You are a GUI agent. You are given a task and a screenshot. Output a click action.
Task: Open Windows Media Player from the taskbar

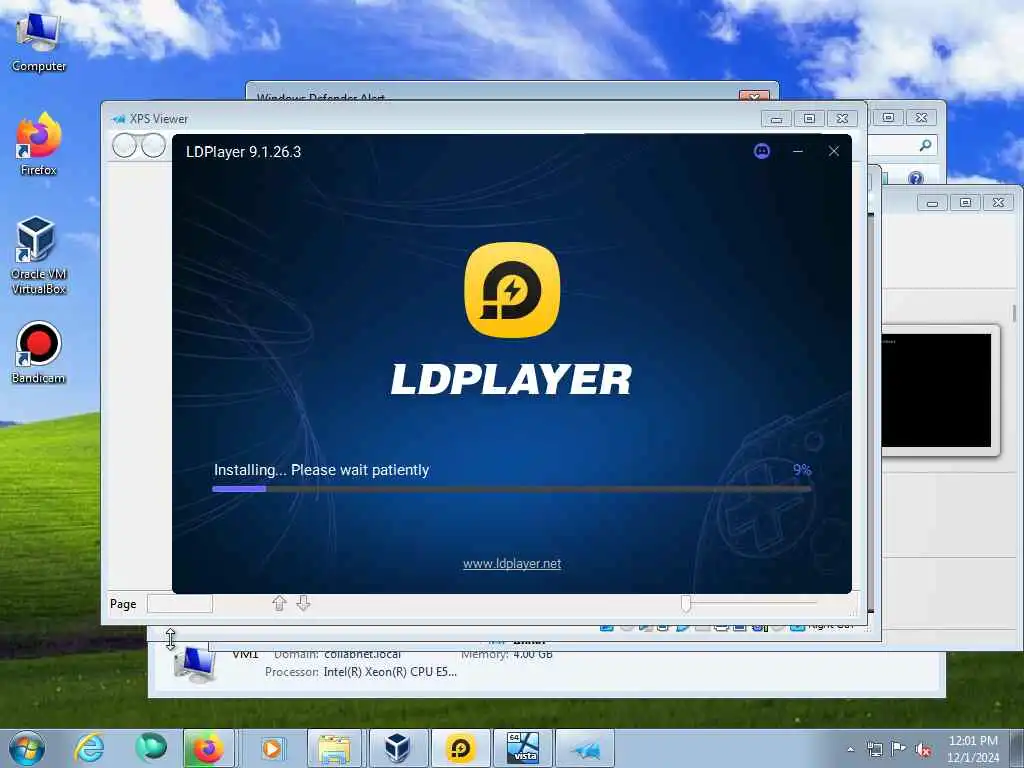(272, 748)
